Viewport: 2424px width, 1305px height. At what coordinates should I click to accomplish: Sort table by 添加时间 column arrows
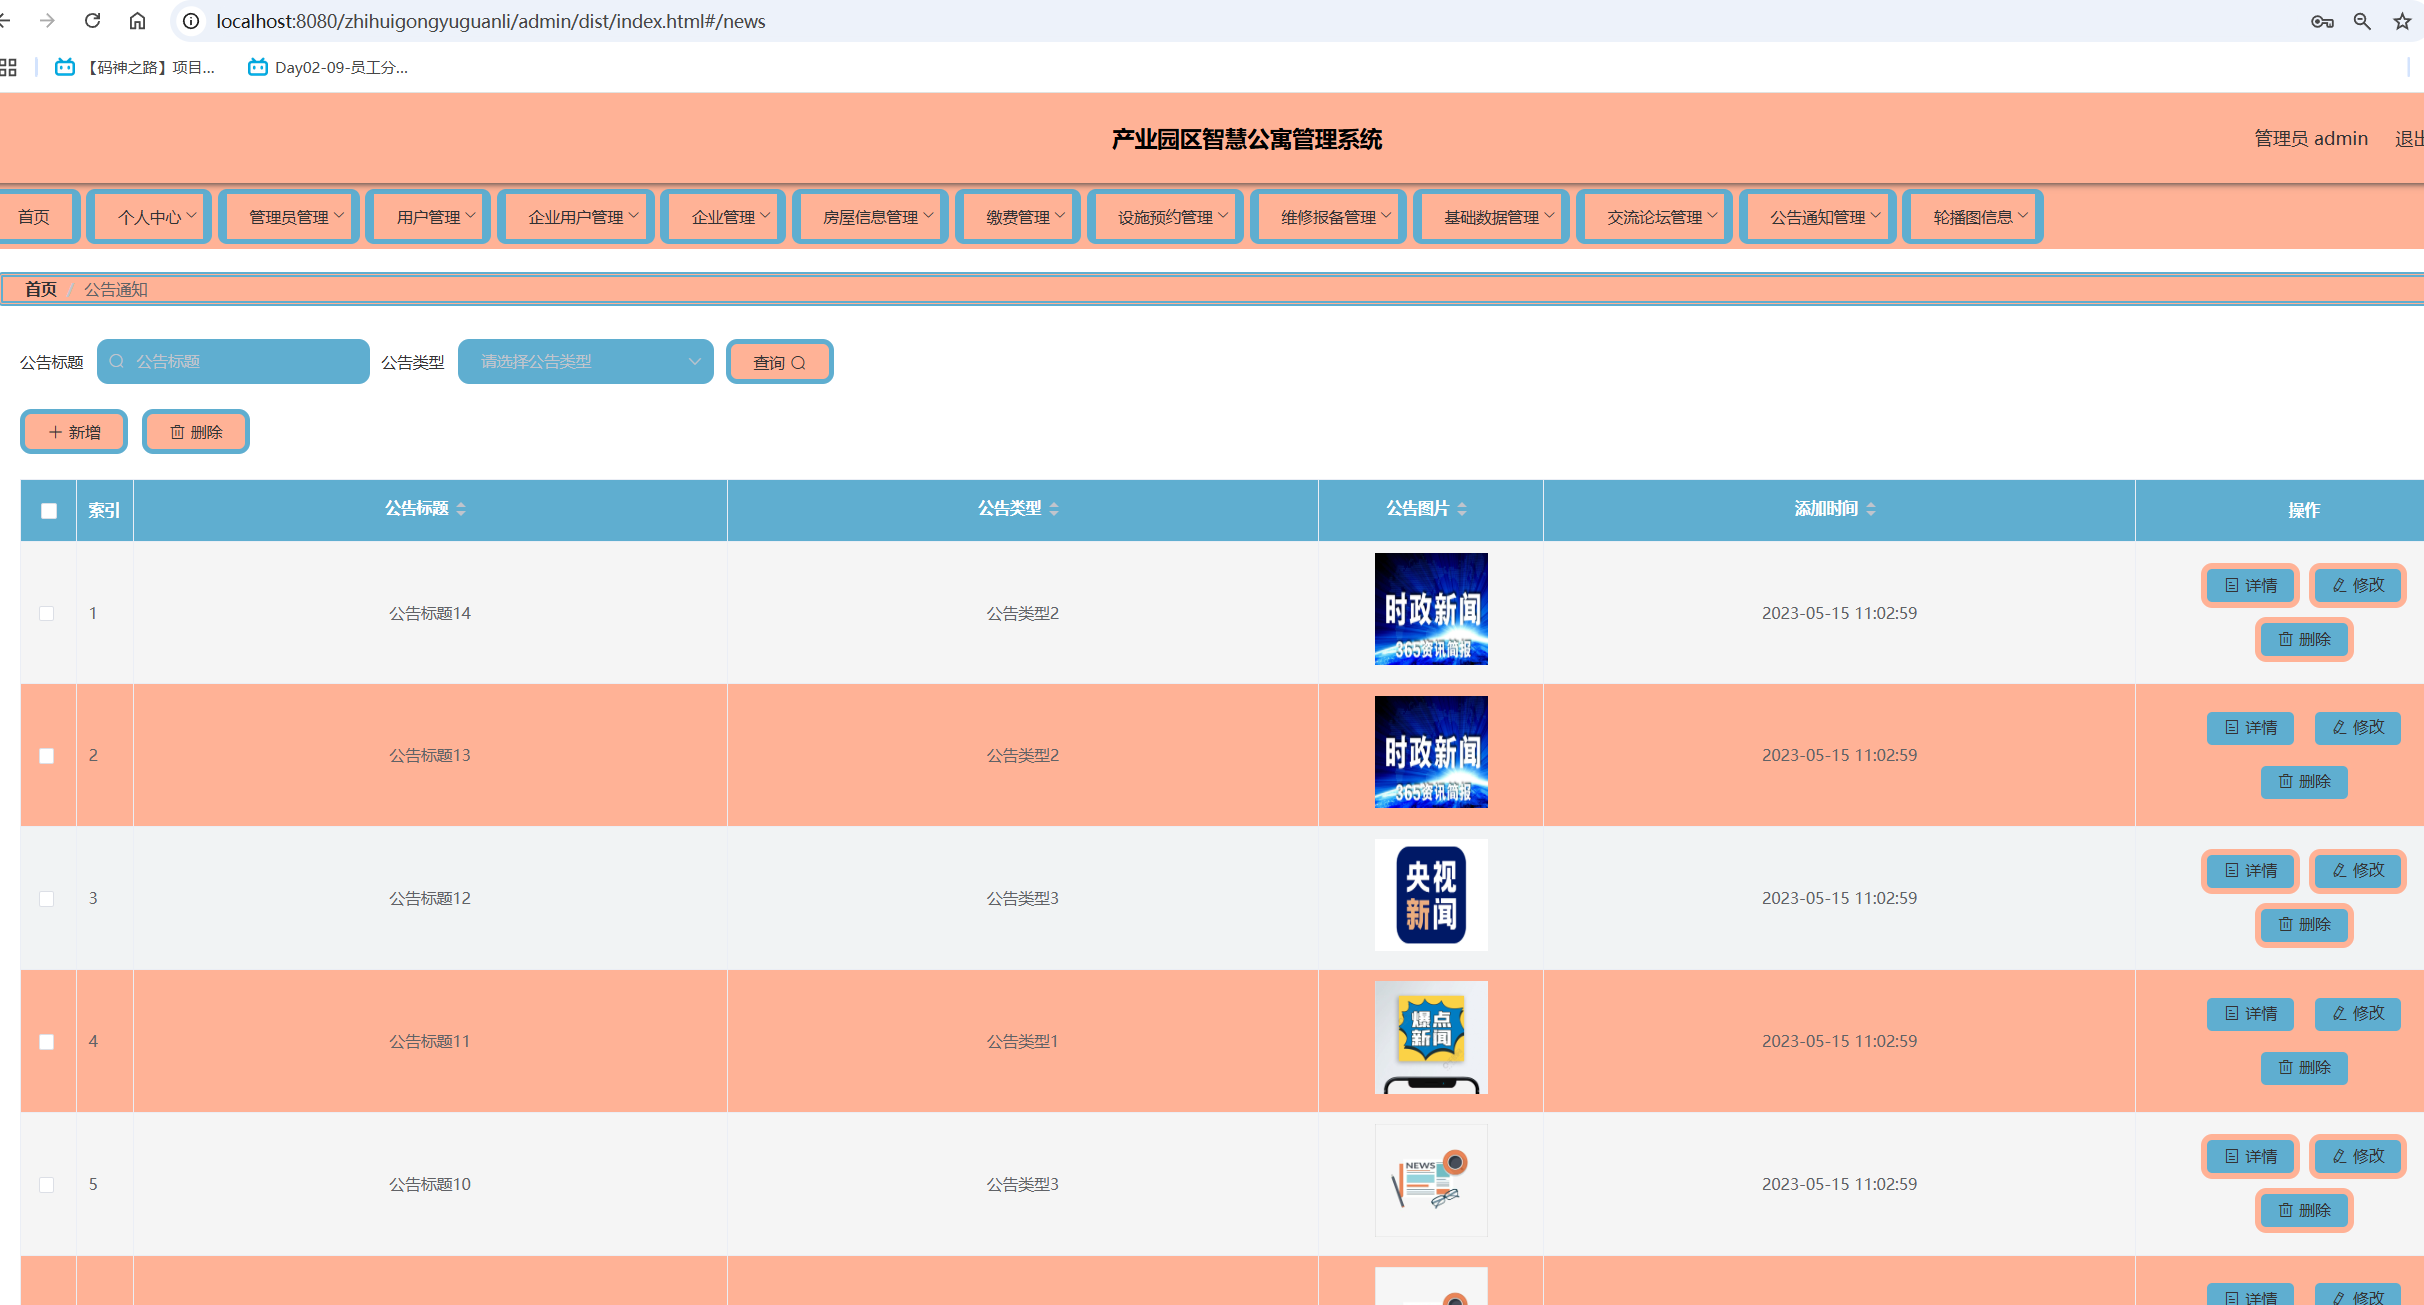click(1871, 509)
